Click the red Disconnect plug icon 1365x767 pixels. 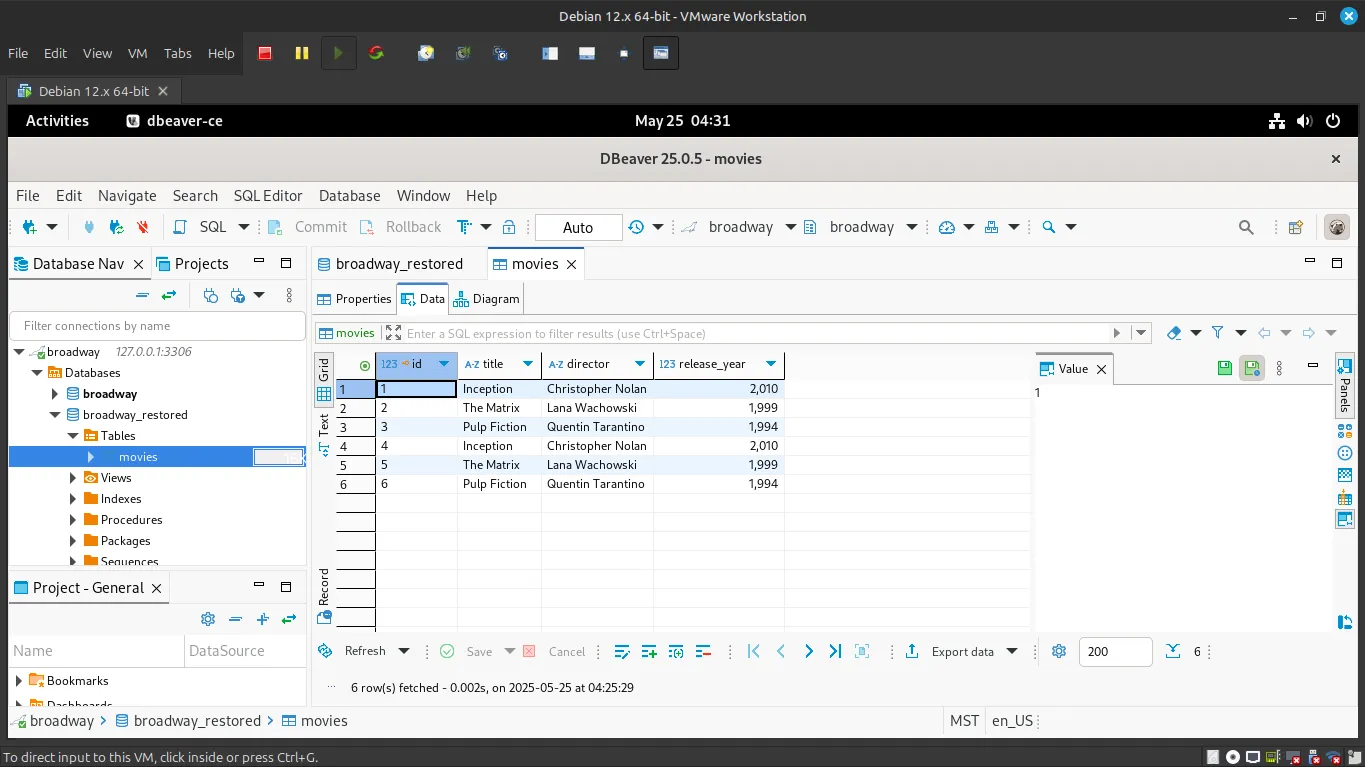[x=143, y=227]
